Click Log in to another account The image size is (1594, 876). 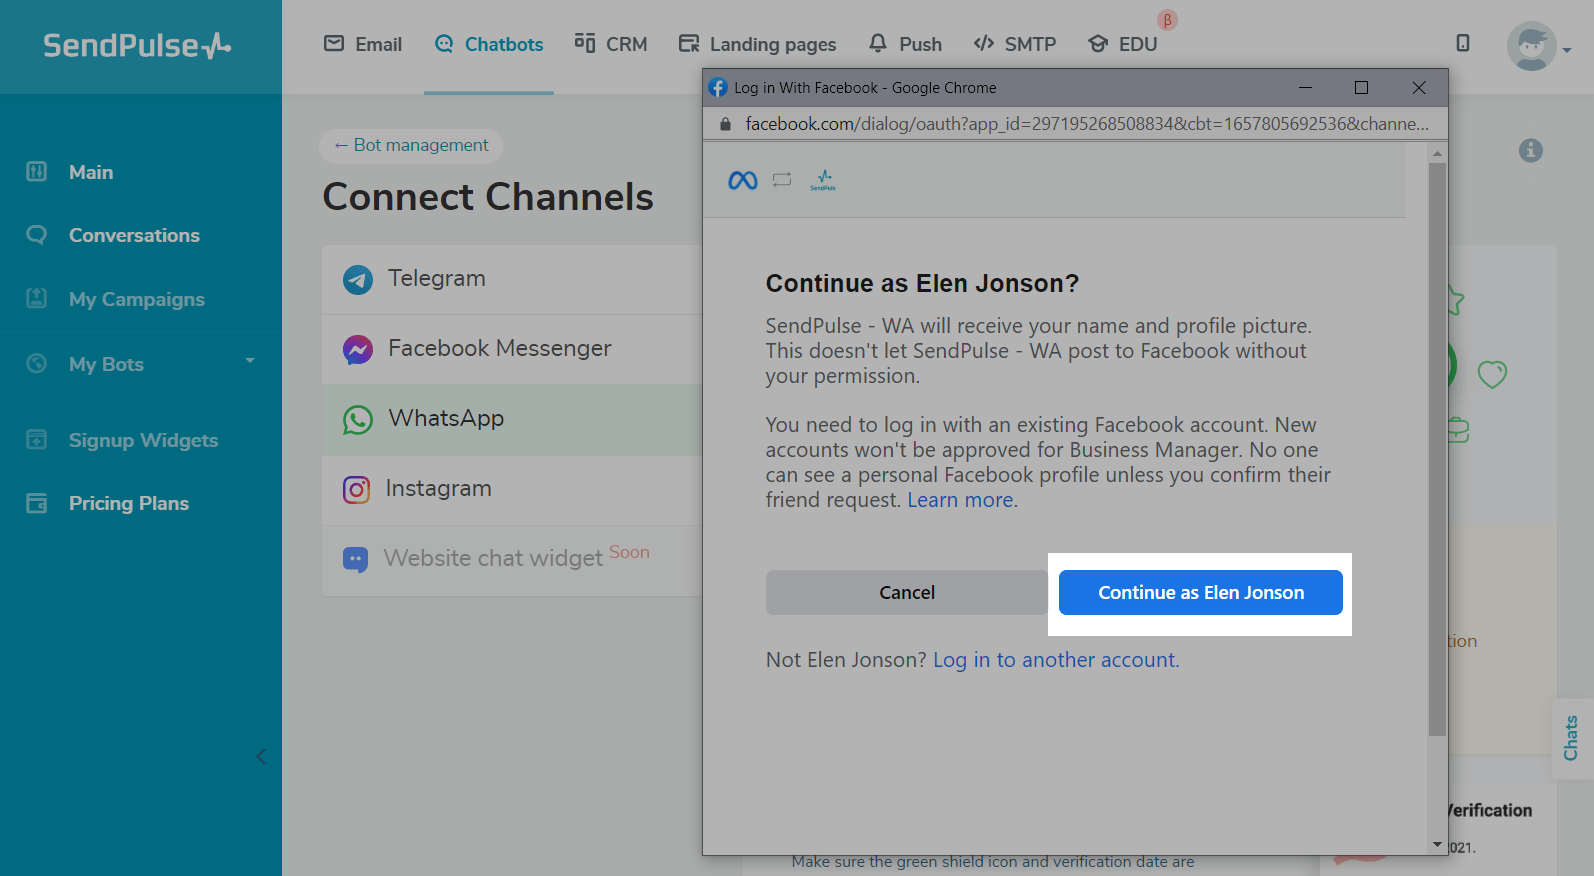(1056, 660)
